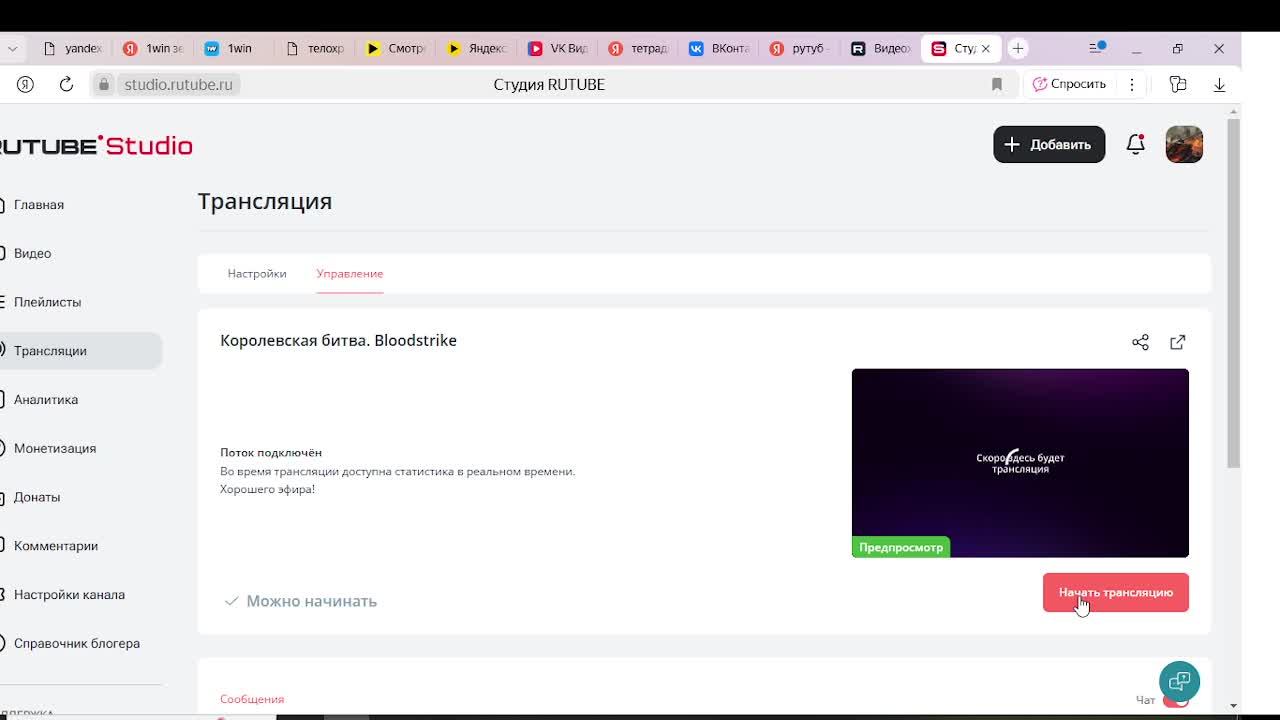Image resolution: width=1280 pixels, height=720 pixels.
Task: Click the Спросить assistant button
Action: (x=1069, y=84)
